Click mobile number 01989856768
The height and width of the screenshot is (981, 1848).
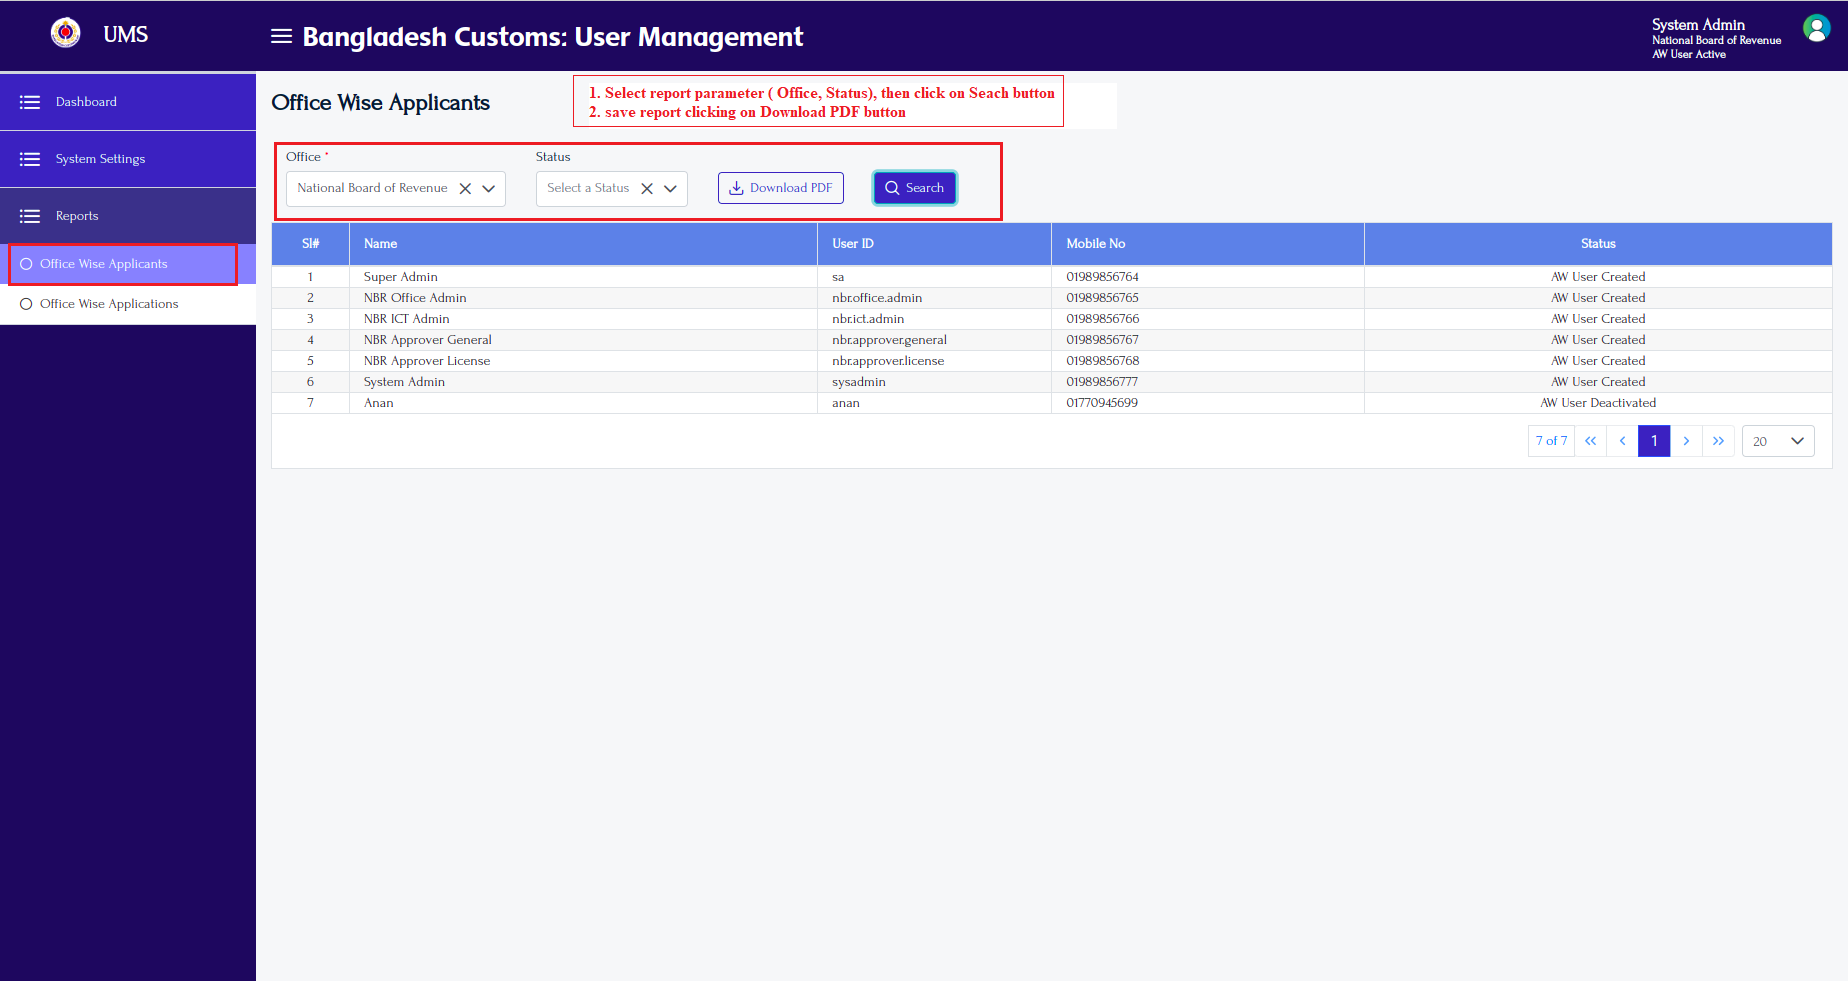click(1102, 361)
